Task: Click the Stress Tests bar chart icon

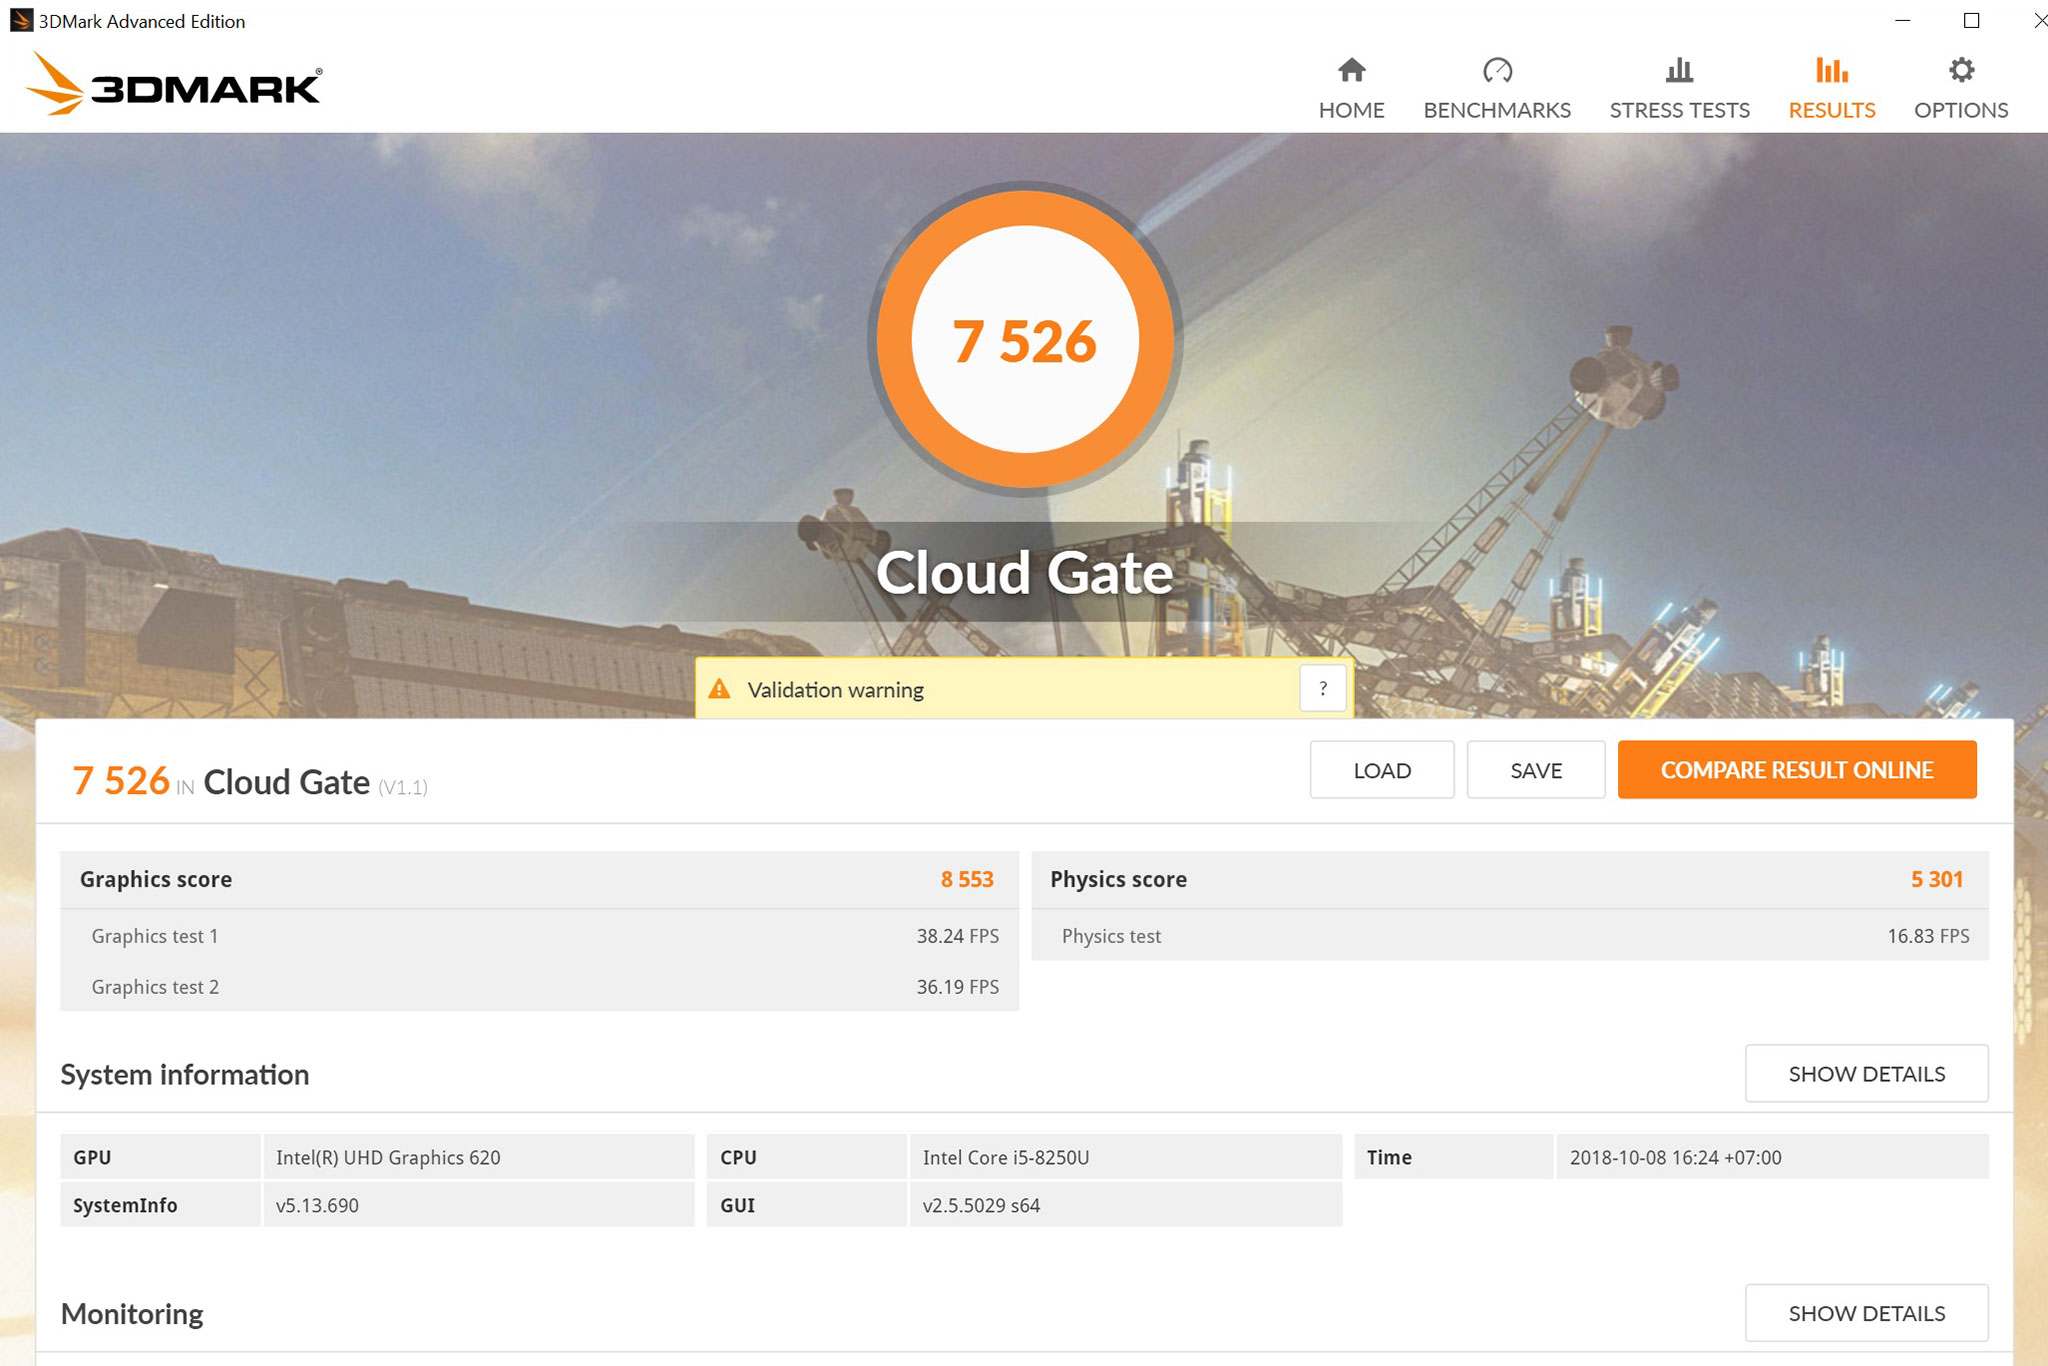Action: pos(1679,70)
